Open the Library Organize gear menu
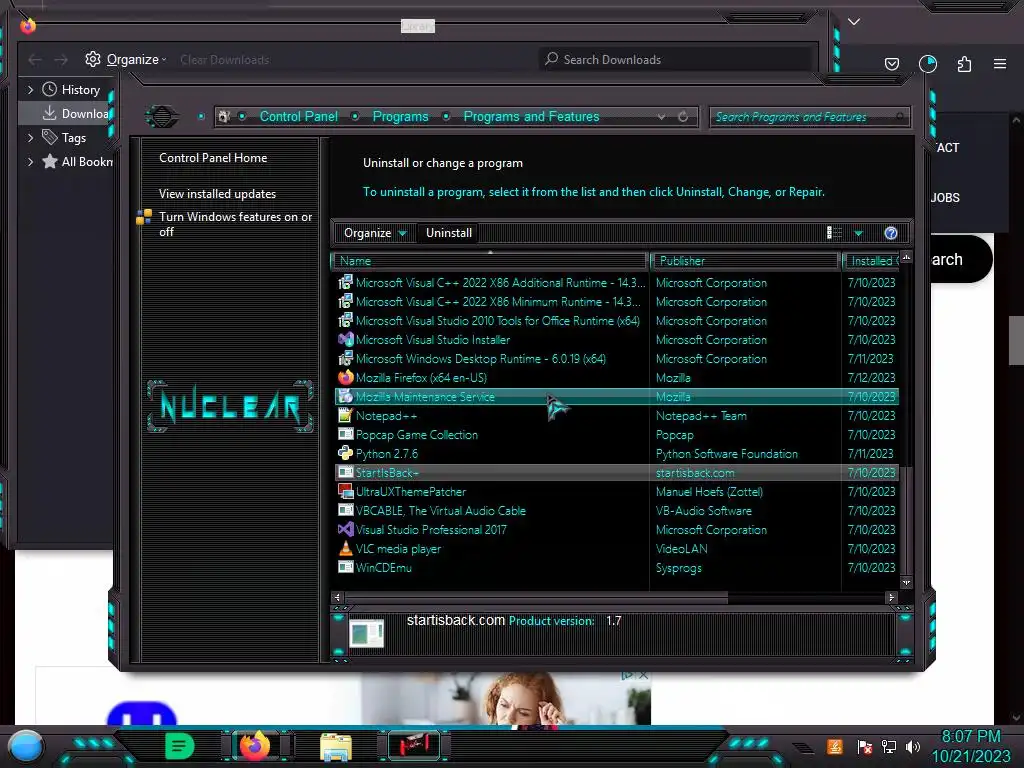 click(125, 59)
